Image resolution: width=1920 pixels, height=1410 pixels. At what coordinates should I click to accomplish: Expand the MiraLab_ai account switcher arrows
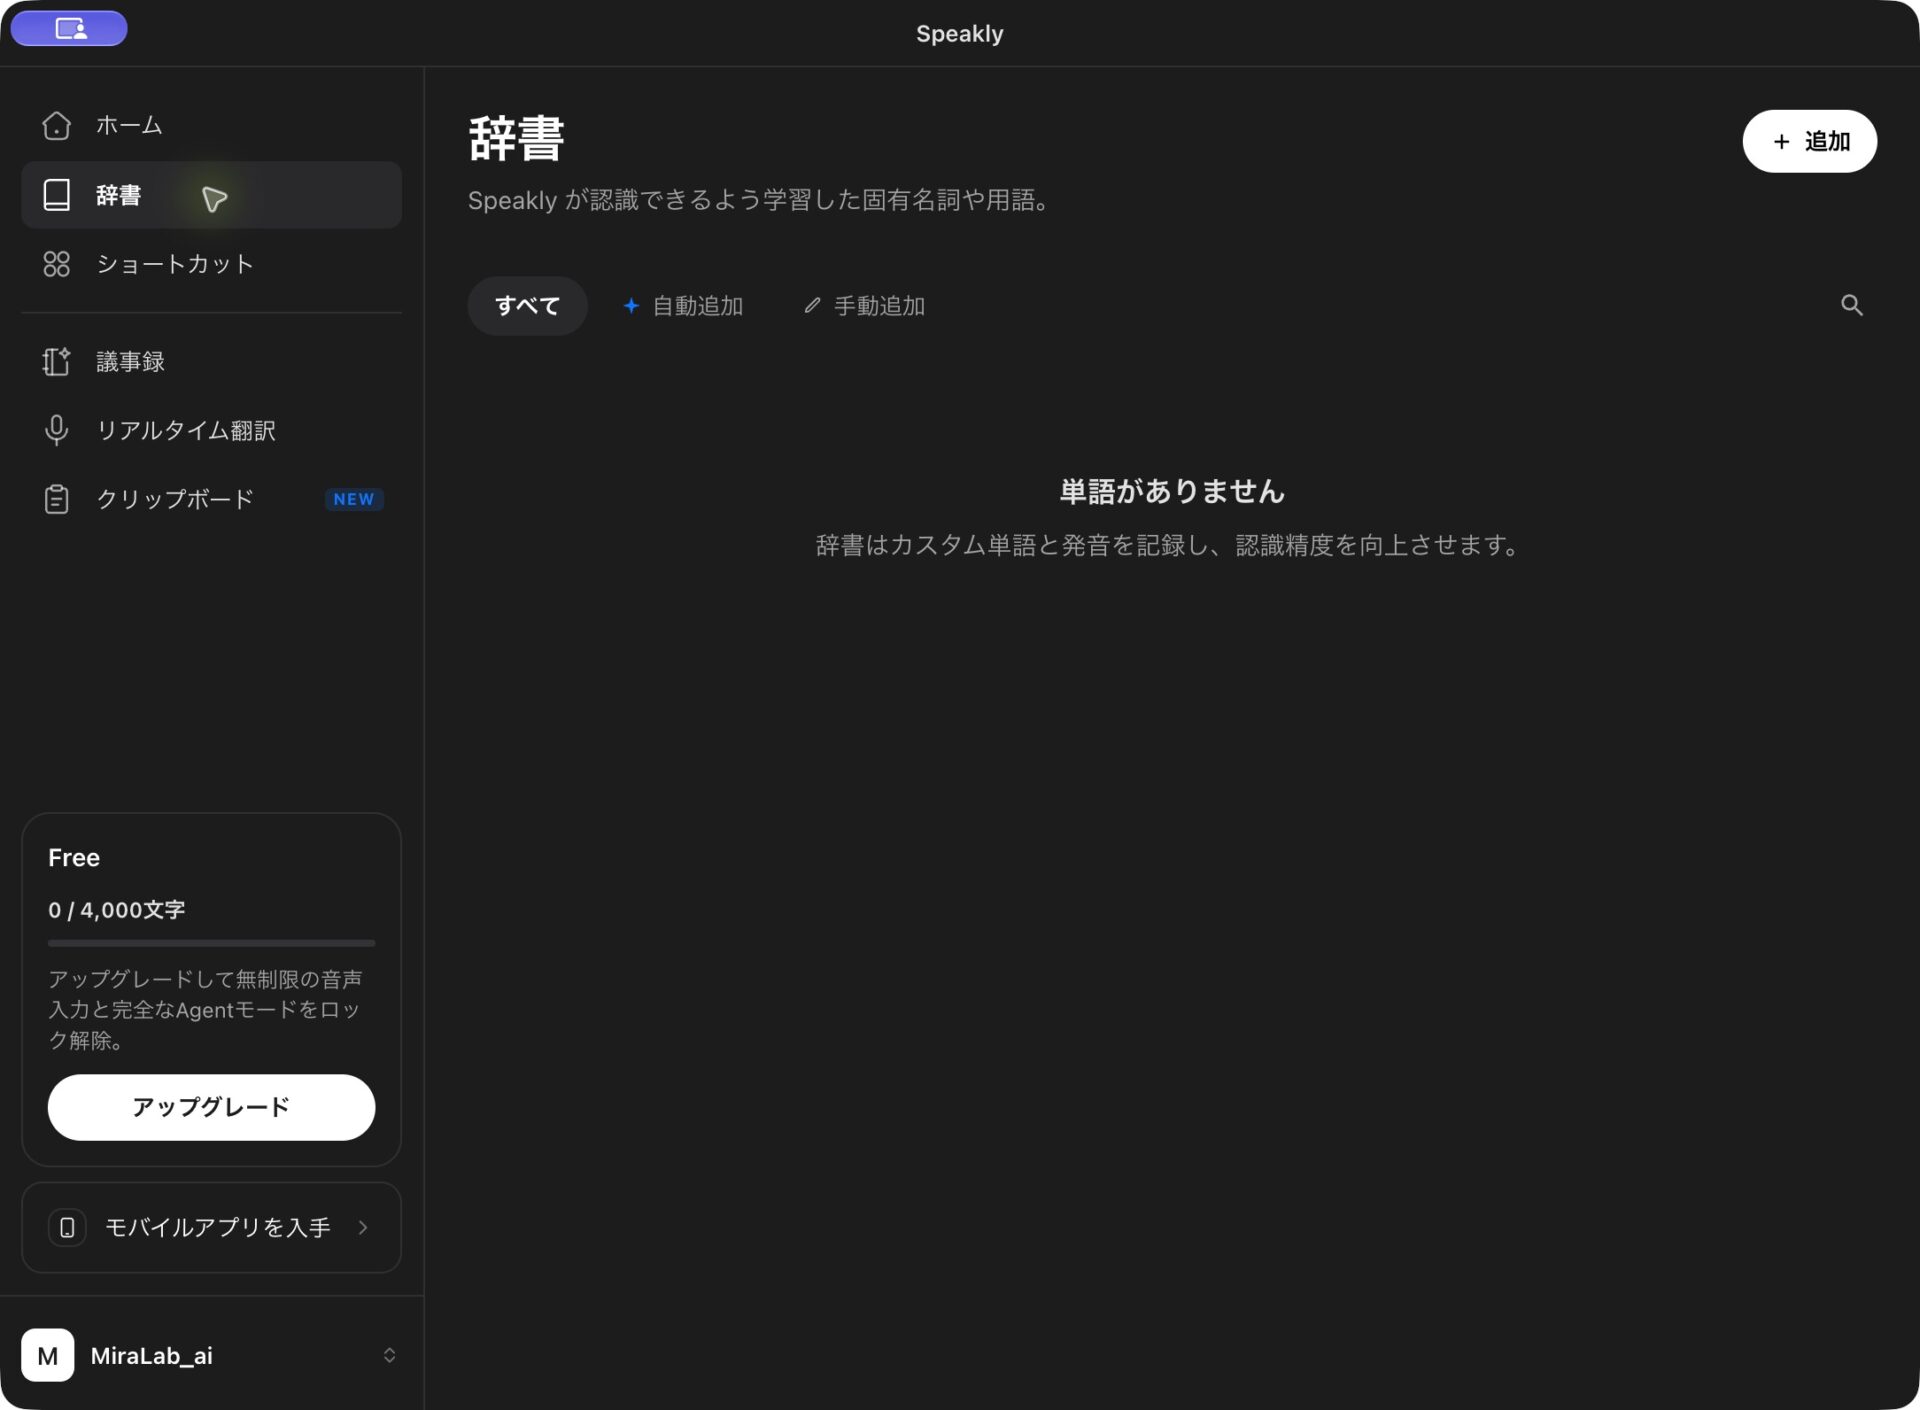tap(389, 1355)
